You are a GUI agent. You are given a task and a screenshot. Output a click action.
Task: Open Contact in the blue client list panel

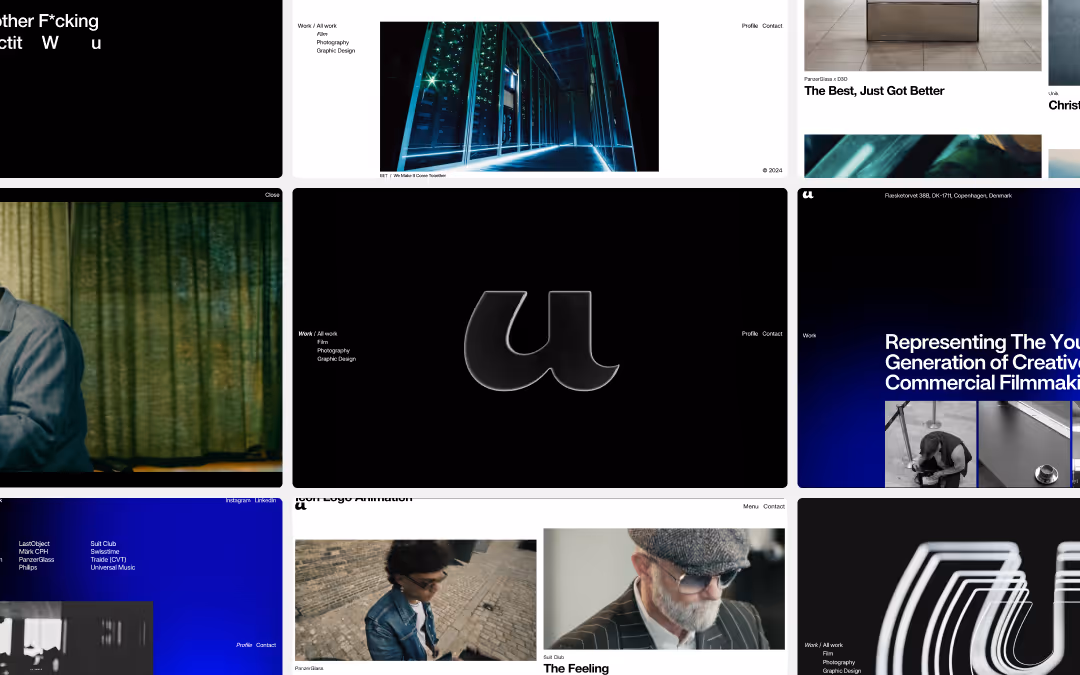pyautogui.click(x=266, y=645)
